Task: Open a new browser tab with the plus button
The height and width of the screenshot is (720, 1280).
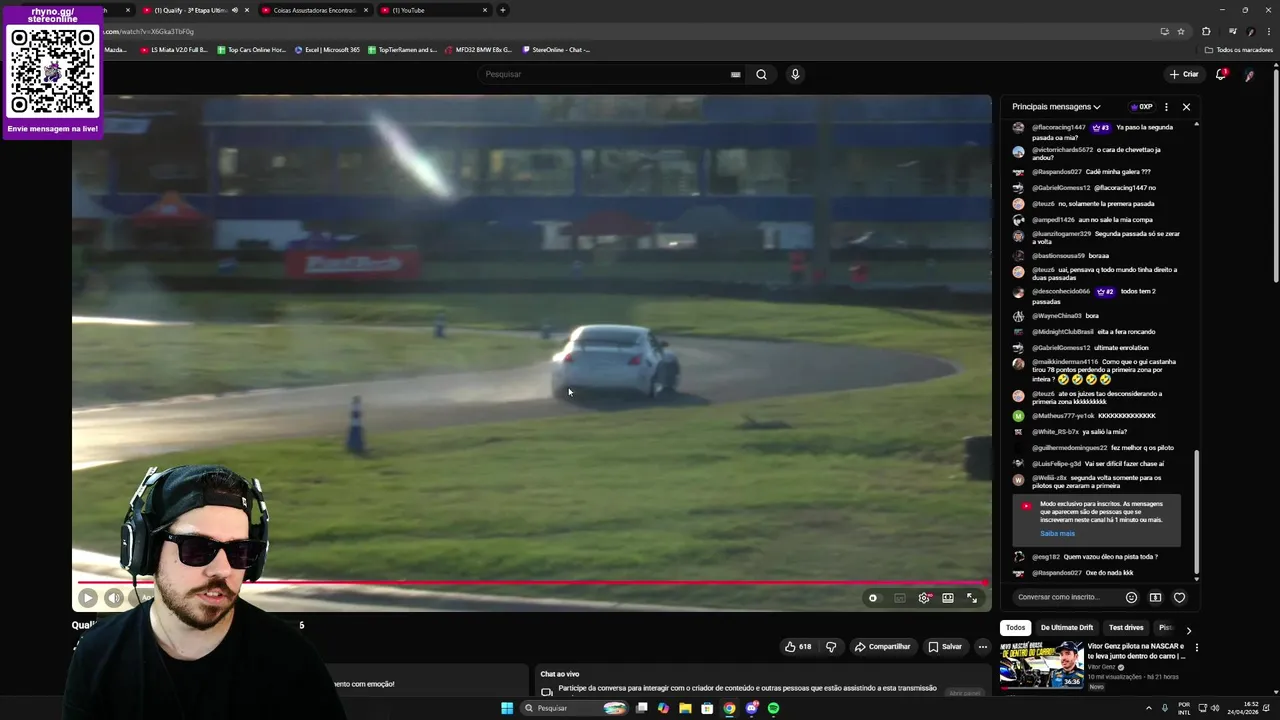Action: pyautogui.click(x=503, y=10)
